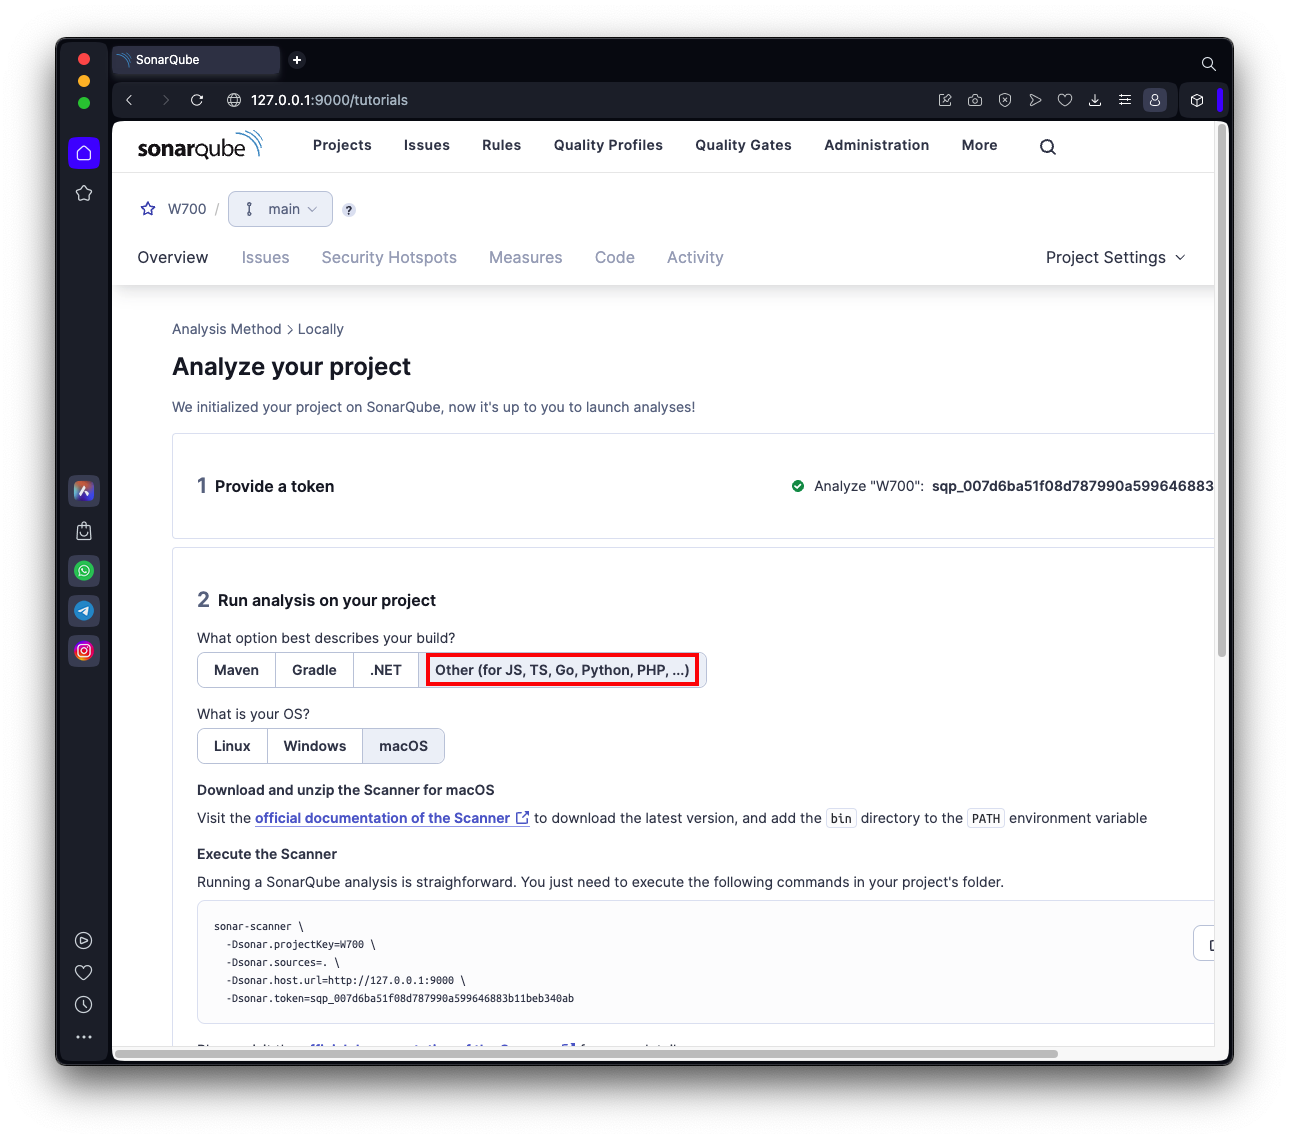Screen dimensions: 1289x1139
Task: Open the downloads icon in toolbar
Action: 1095,100
